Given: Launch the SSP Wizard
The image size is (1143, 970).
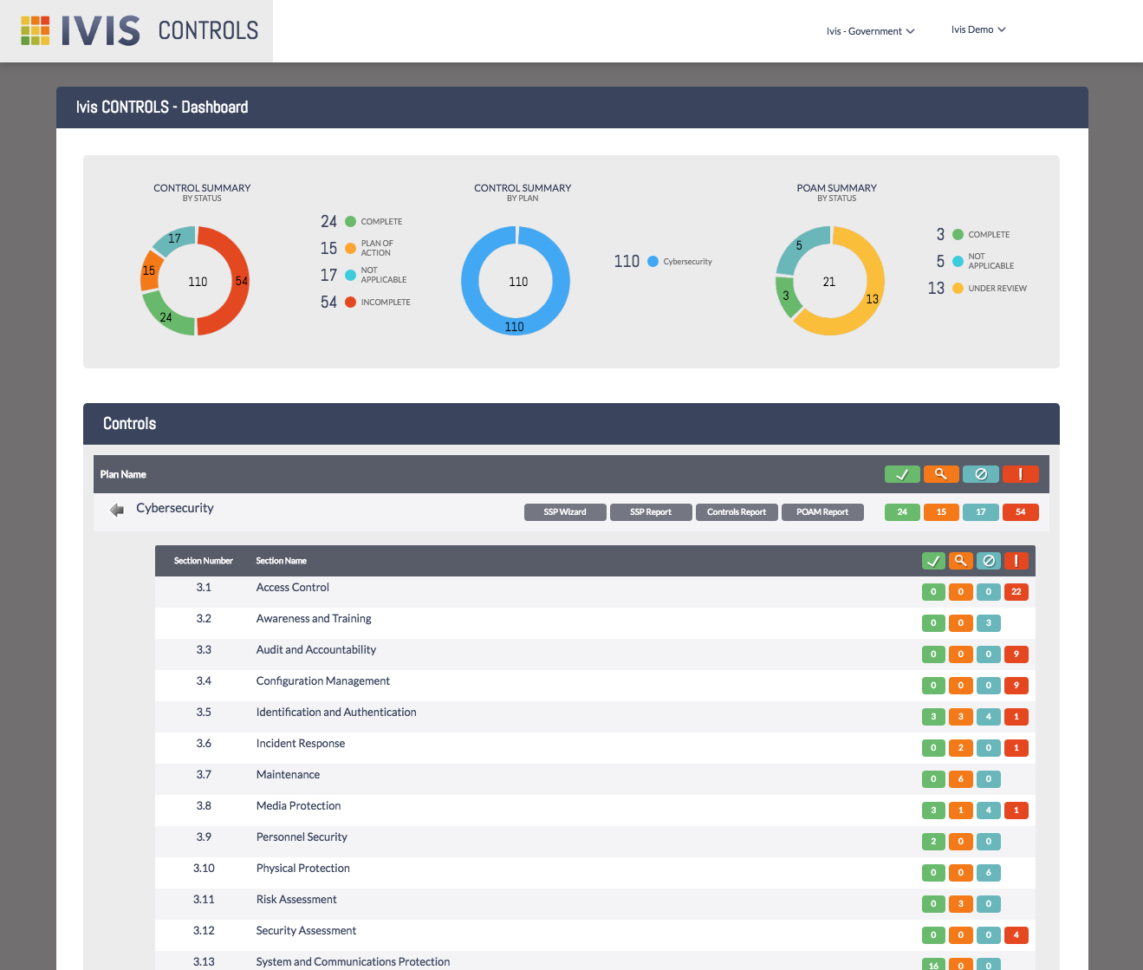Looking at the screenshot, I should pos(566,511).
